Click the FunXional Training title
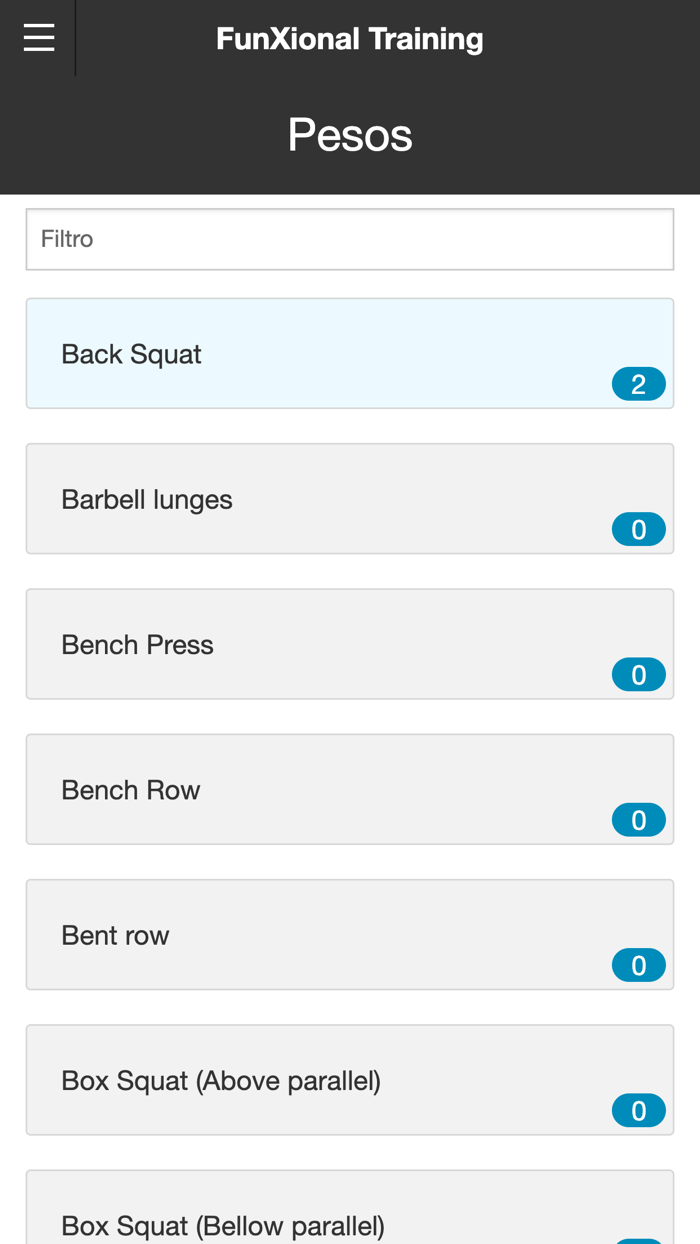Image resolution: width=700 pixels, height=1244 pixels. coord(350,39)
